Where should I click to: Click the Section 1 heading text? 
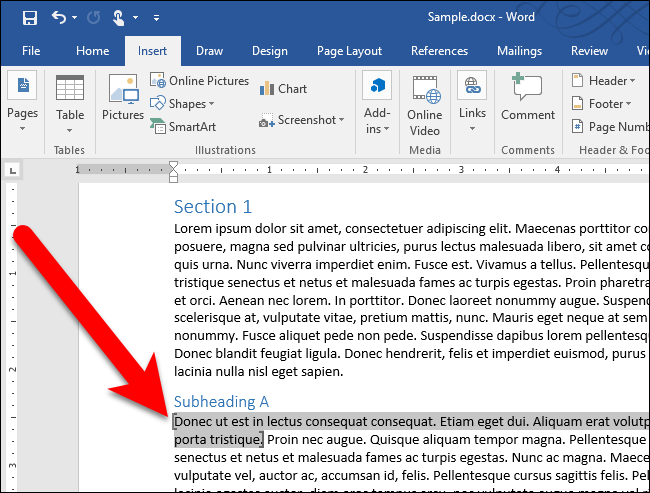point(212,207)
